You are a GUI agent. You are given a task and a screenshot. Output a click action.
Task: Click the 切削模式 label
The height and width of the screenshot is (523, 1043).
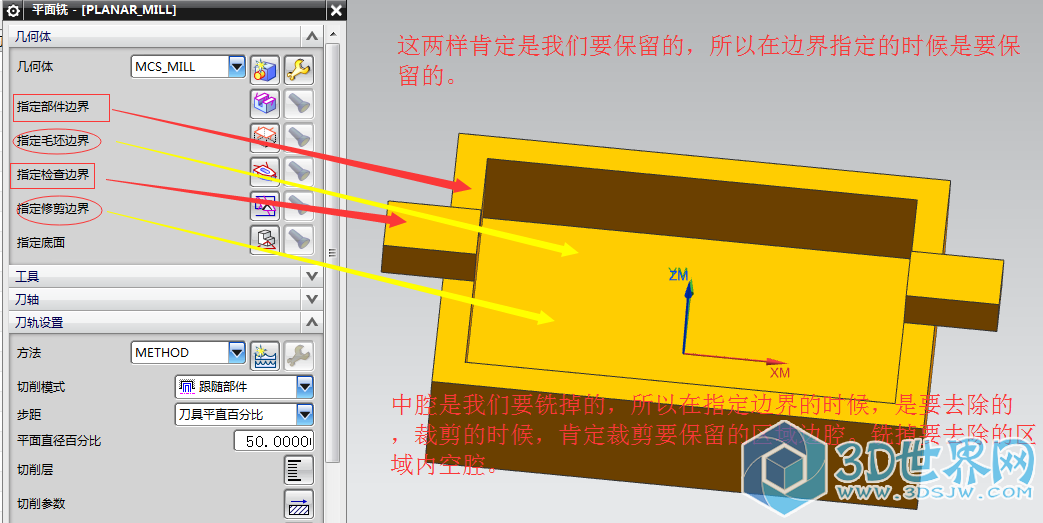[x=41, y=387]
